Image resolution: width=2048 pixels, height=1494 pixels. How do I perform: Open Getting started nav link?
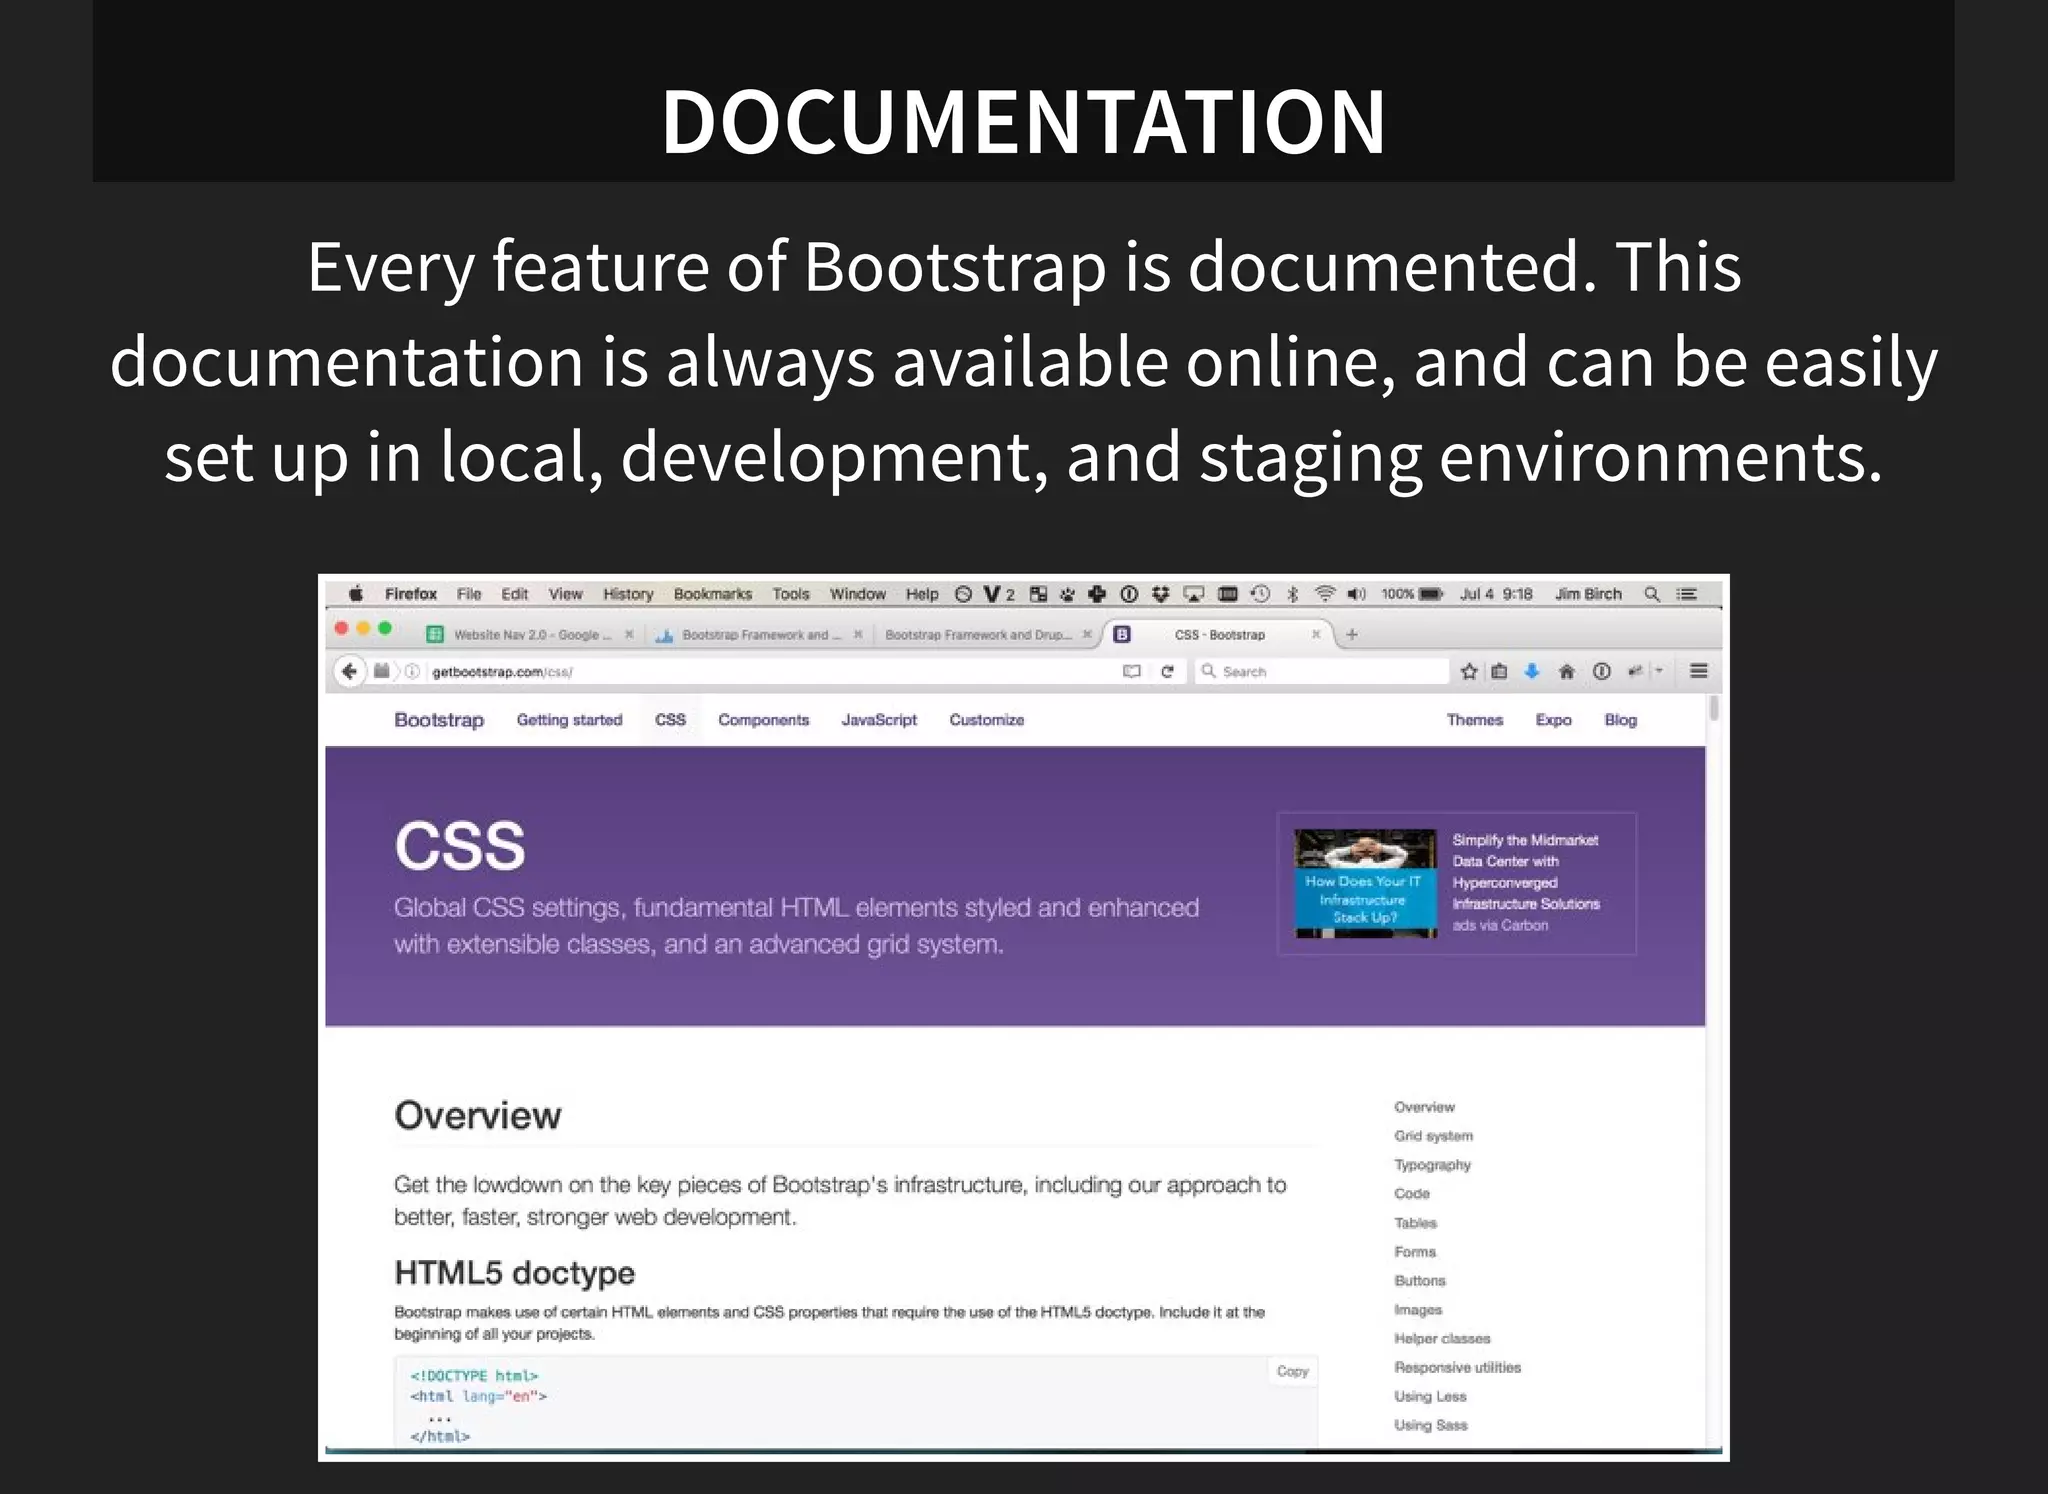point(569,720)
